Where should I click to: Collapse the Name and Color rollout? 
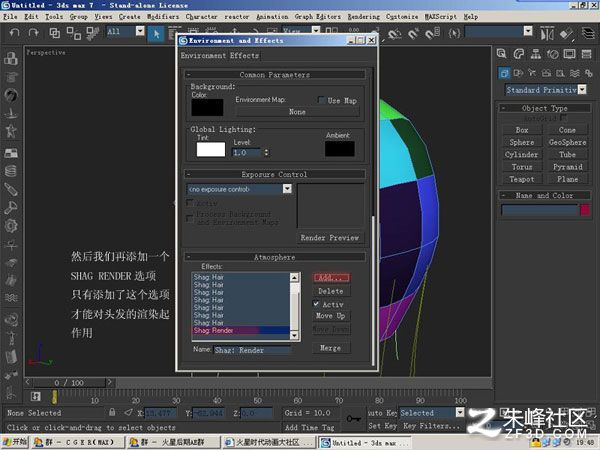tap(545, 195)
